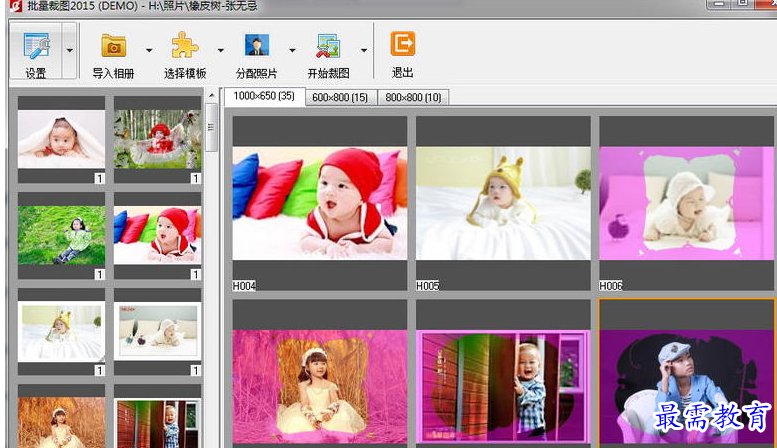Expand the 分配照片 dropdown arrow
Image resolution: width=777 pixels, height=448 pixels.
coord(292,50)
